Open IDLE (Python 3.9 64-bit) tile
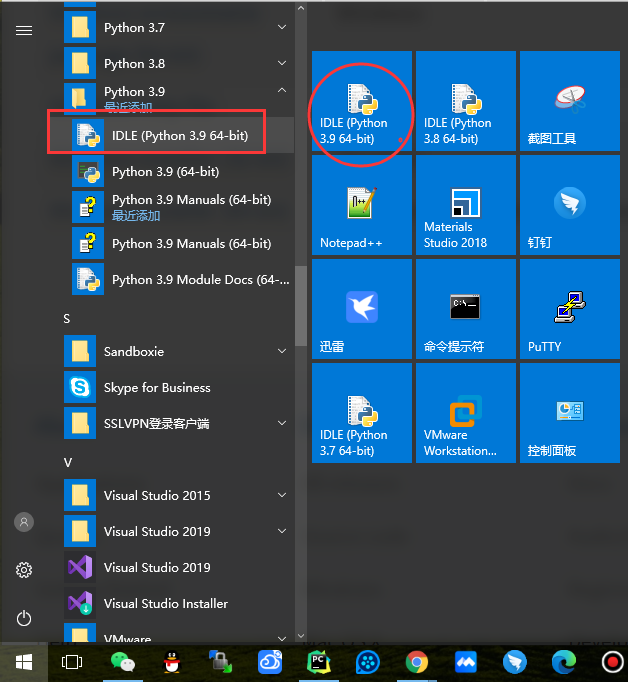This screenshot has width=628, height=682. (x=362, y=101)
